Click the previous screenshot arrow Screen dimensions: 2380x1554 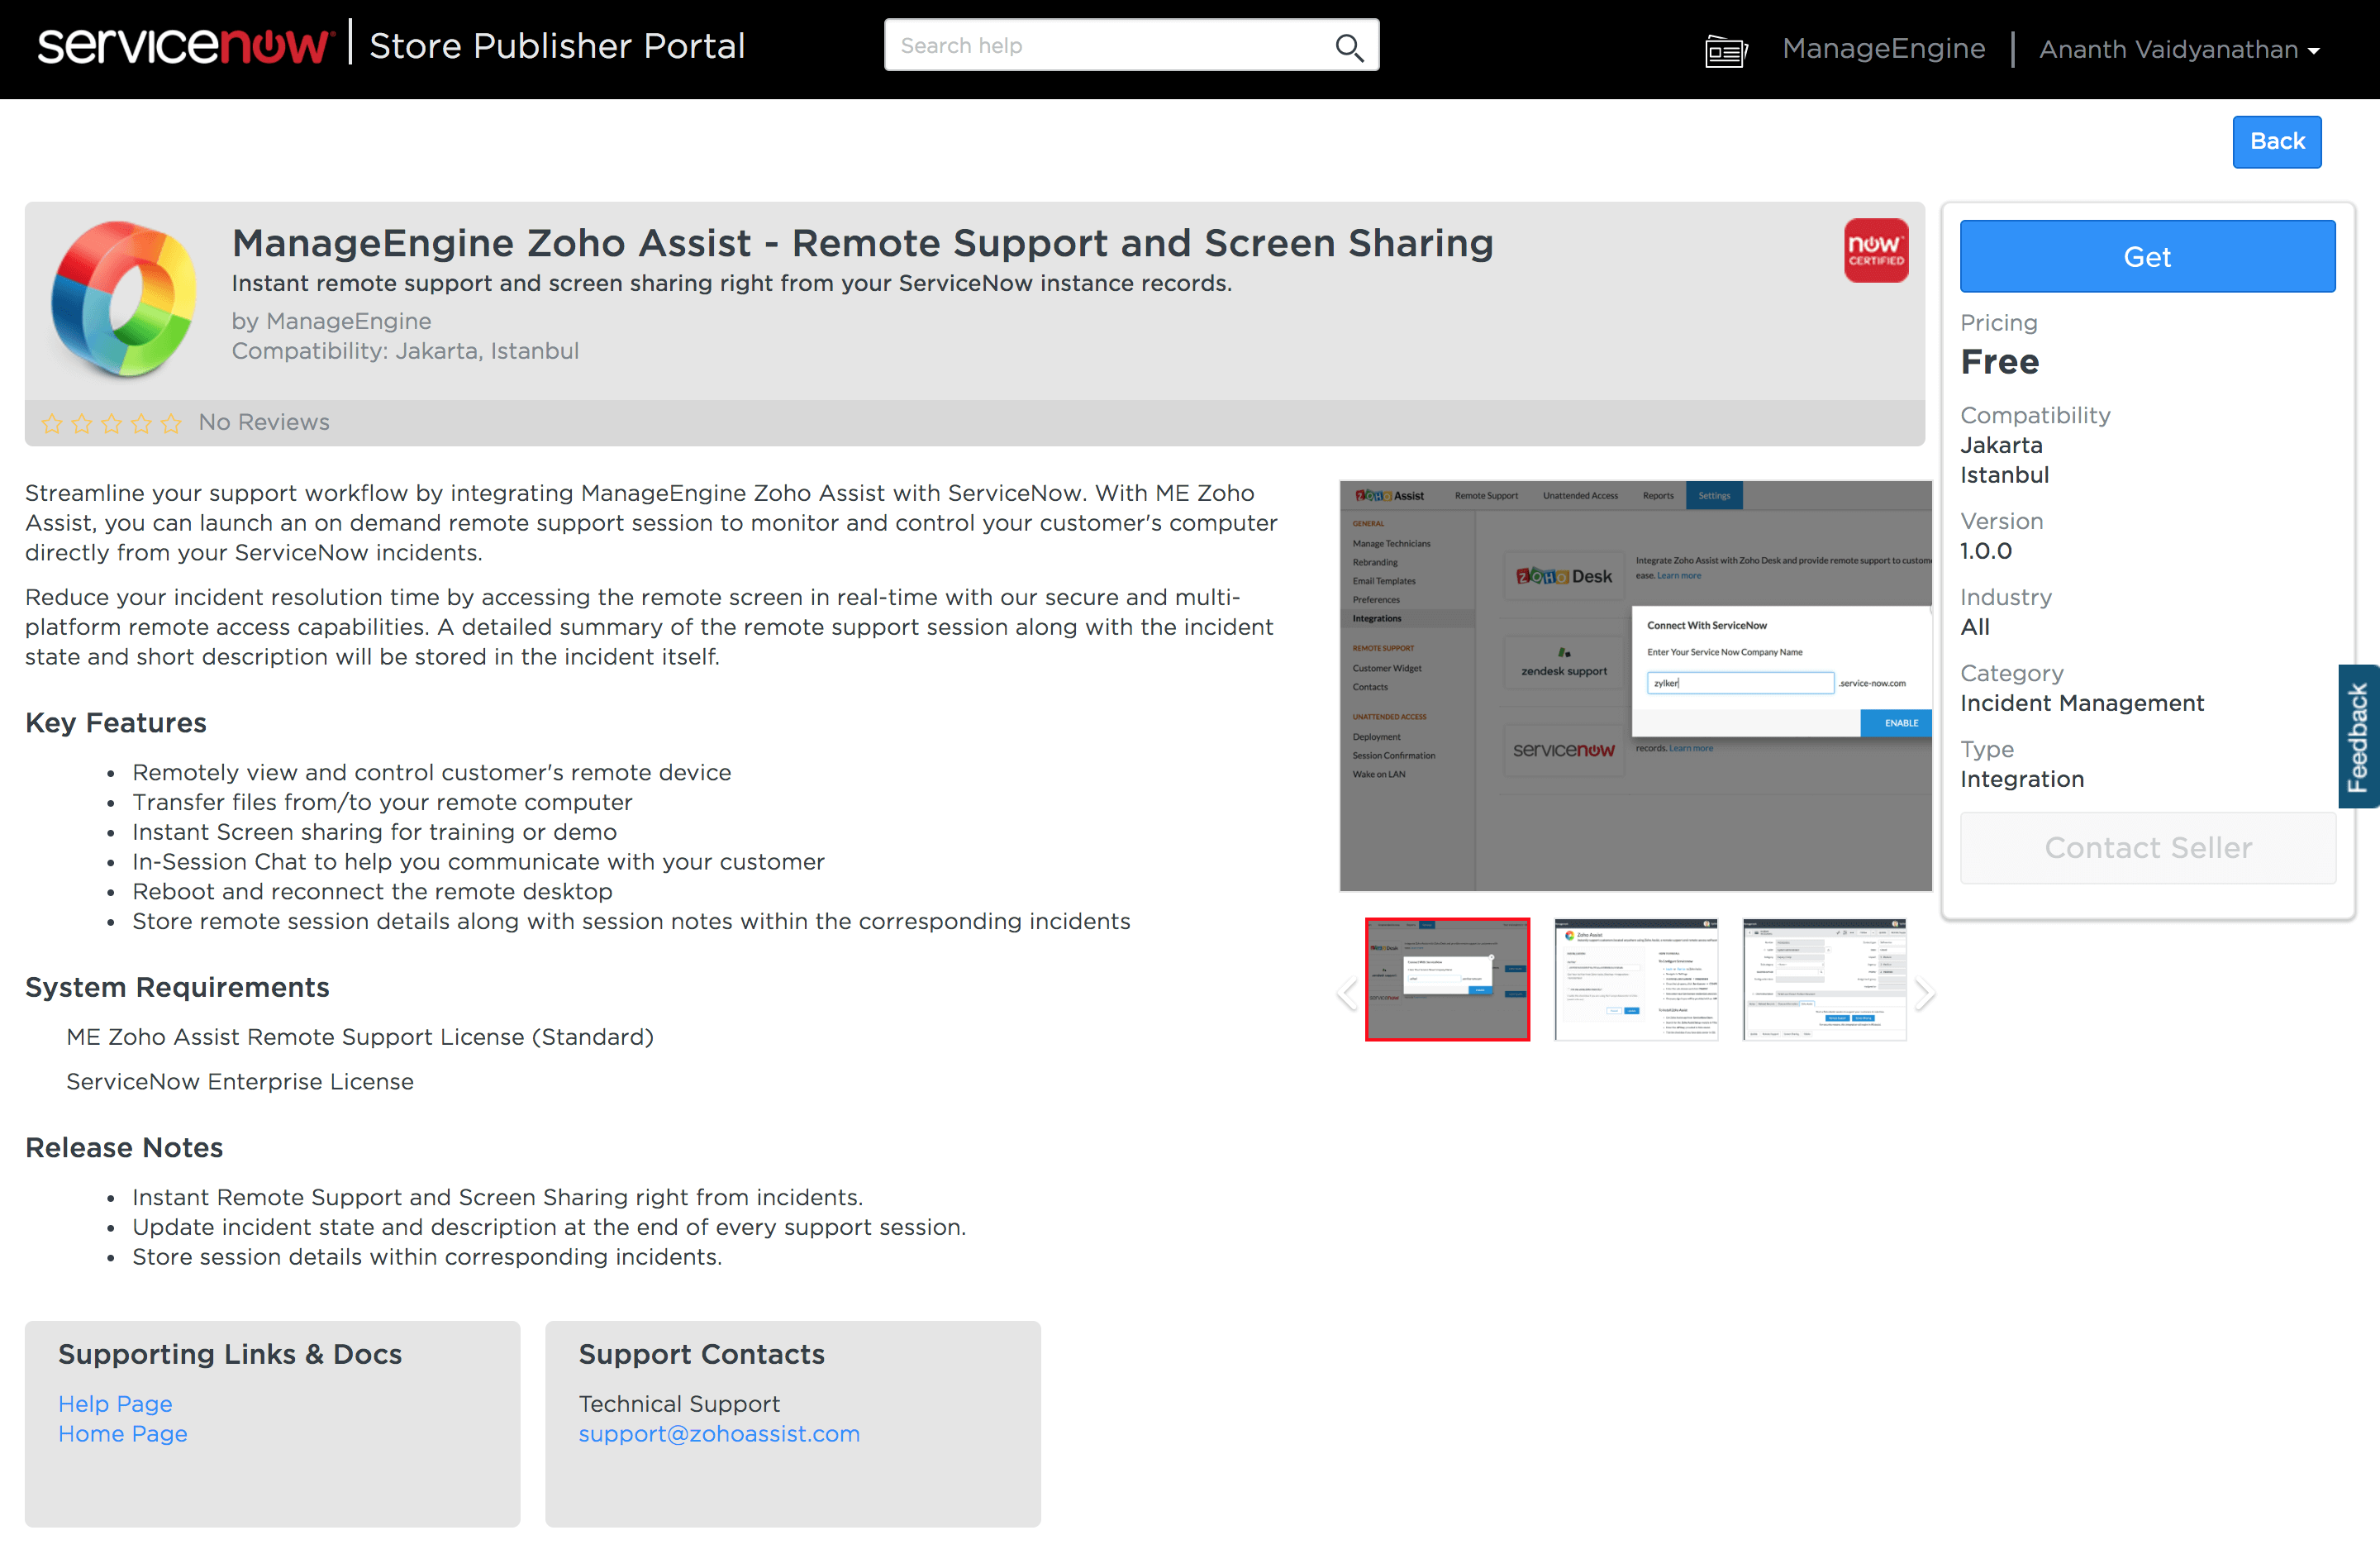click(1347, 993)
